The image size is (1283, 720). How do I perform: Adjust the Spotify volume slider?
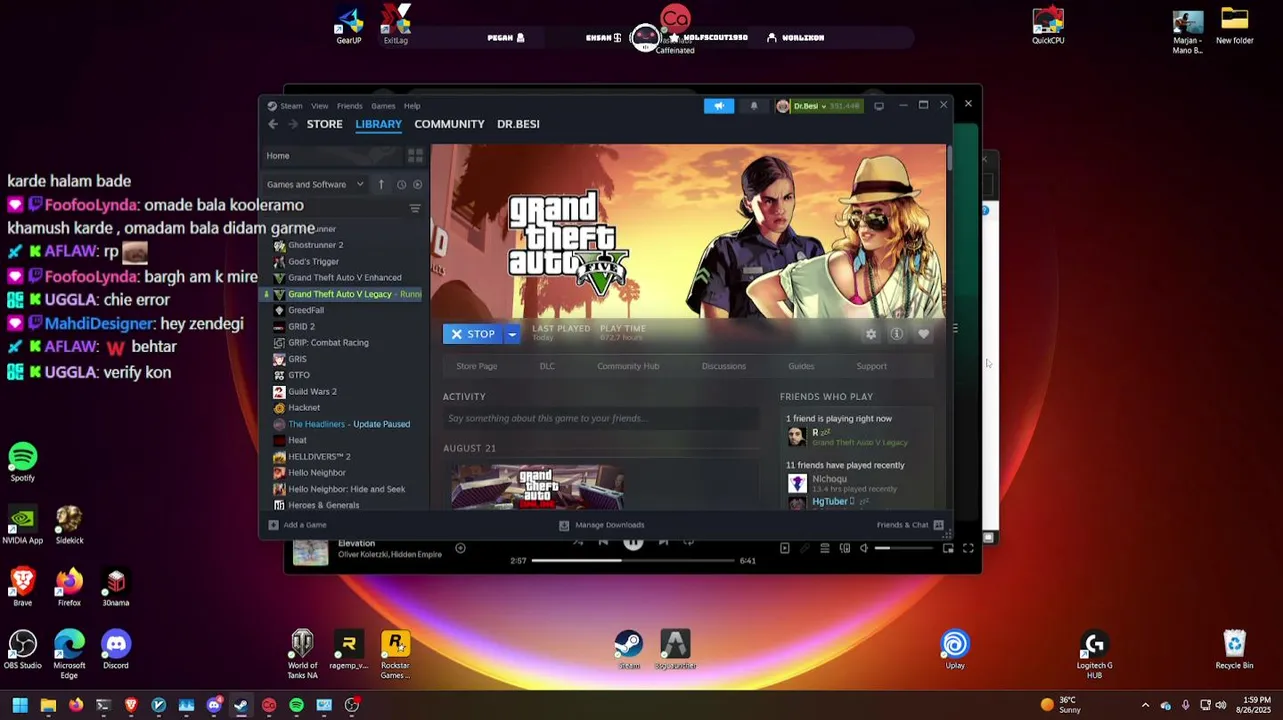click(x=904, y=548)
